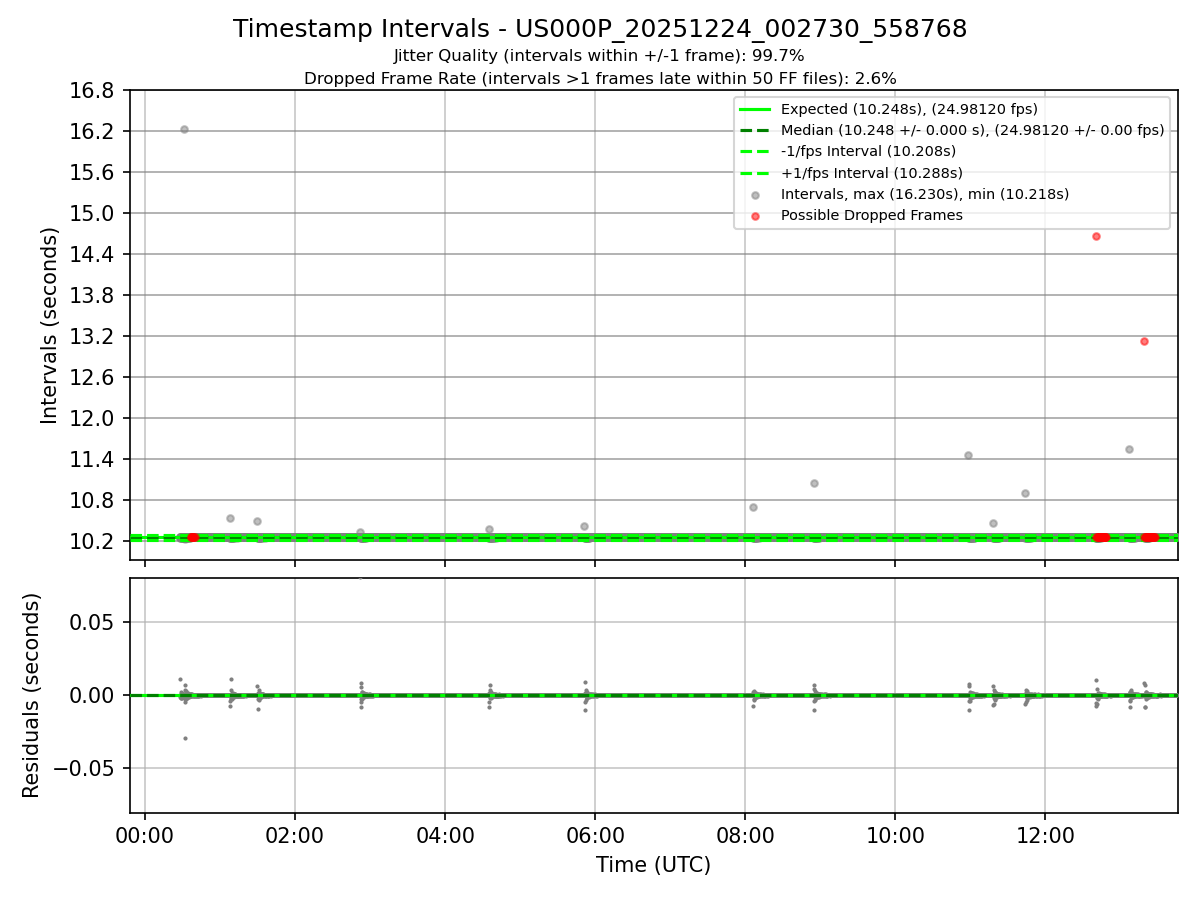Click the Dropped Frame Rate subtitle text

click(600, 78)
